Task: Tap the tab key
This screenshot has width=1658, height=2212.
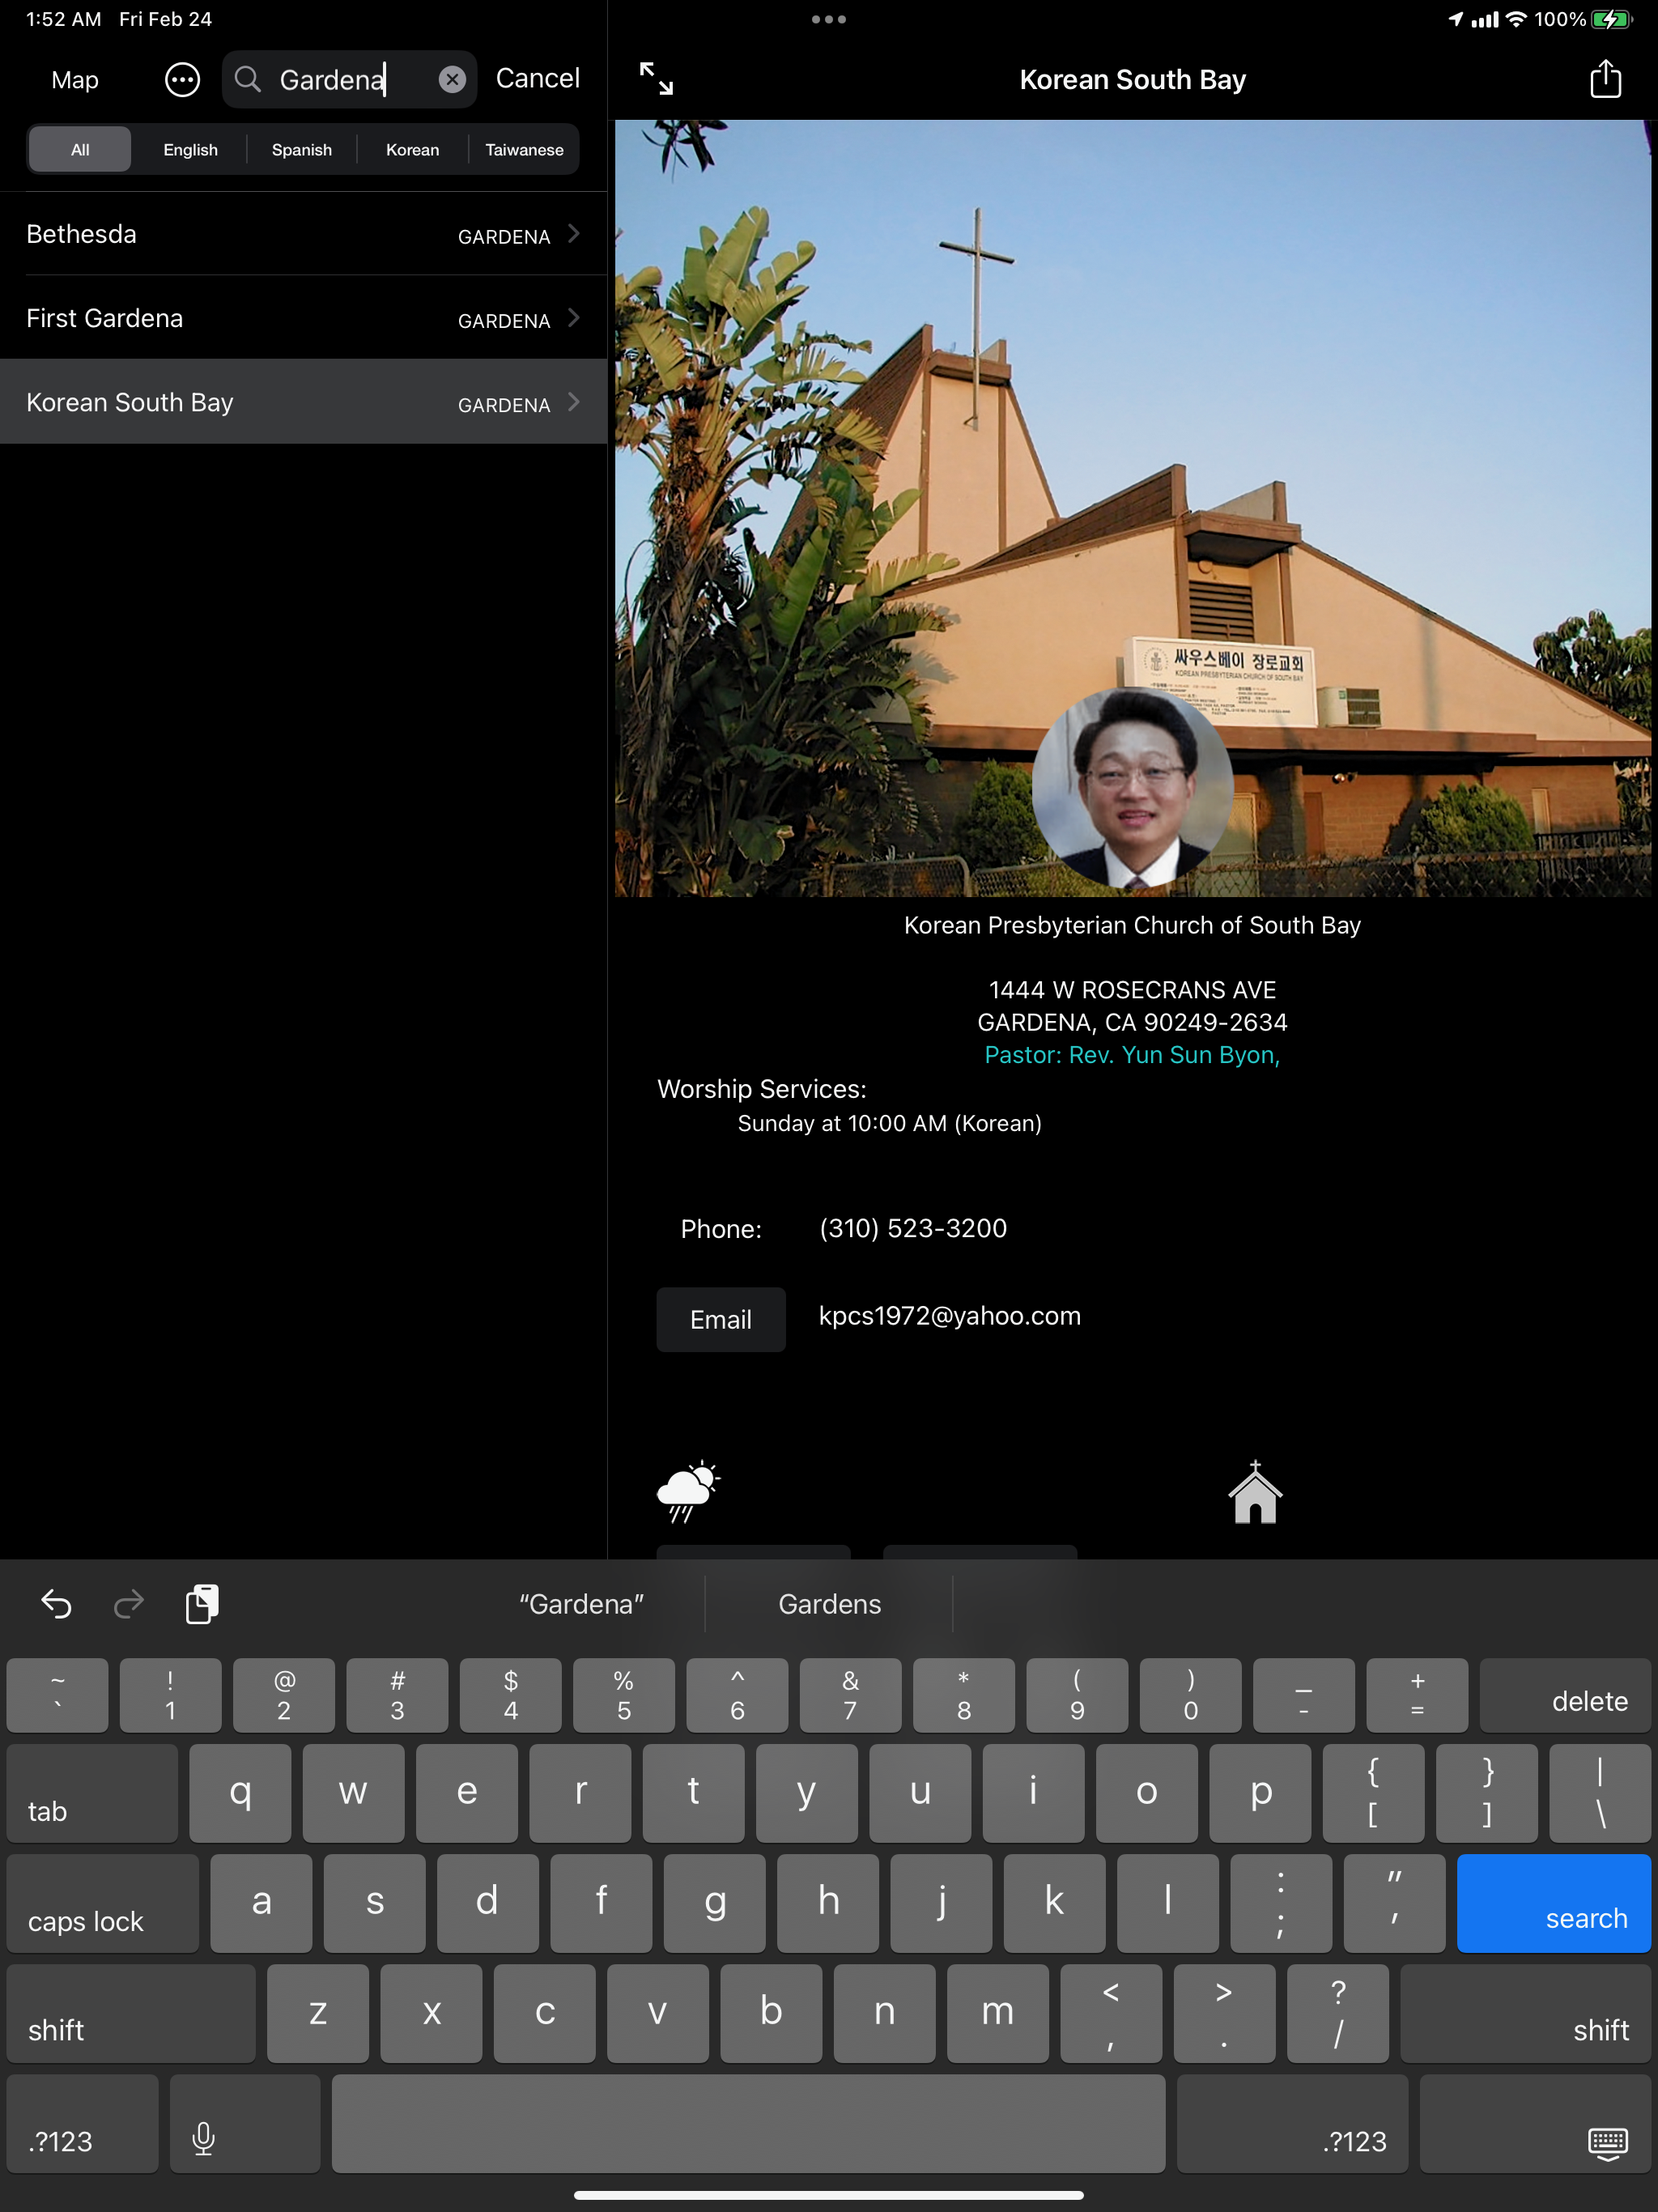Action: (x=92, y=1793)
